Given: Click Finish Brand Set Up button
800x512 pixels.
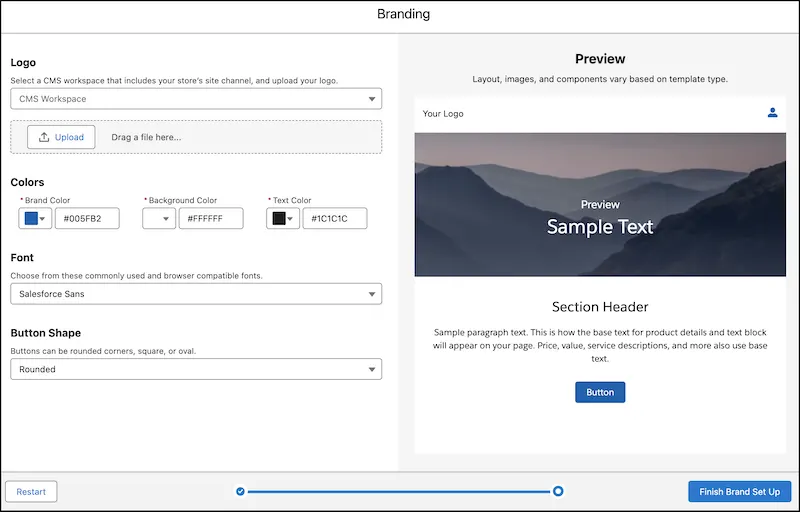Looking at the screenshot, I should click(739, 492).
